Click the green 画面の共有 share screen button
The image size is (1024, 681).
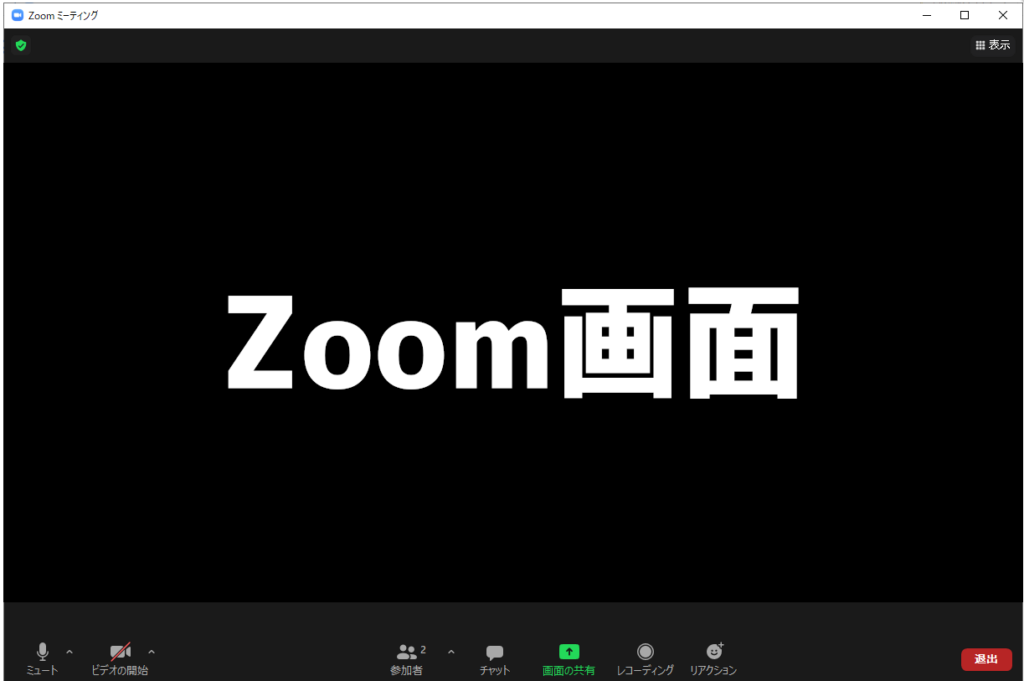(569, 659)
